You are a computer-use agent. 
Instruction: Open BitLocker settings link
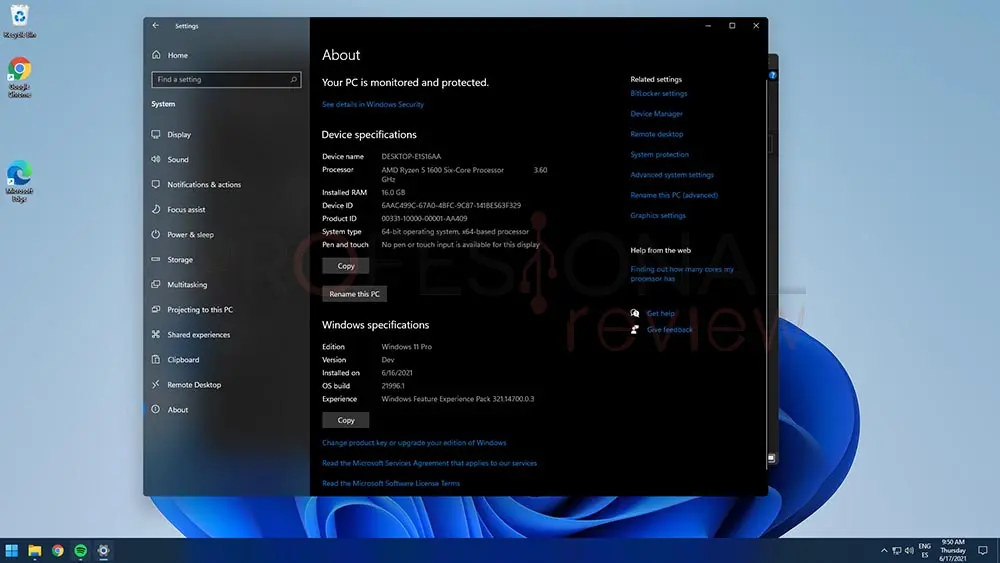(659, 94)
